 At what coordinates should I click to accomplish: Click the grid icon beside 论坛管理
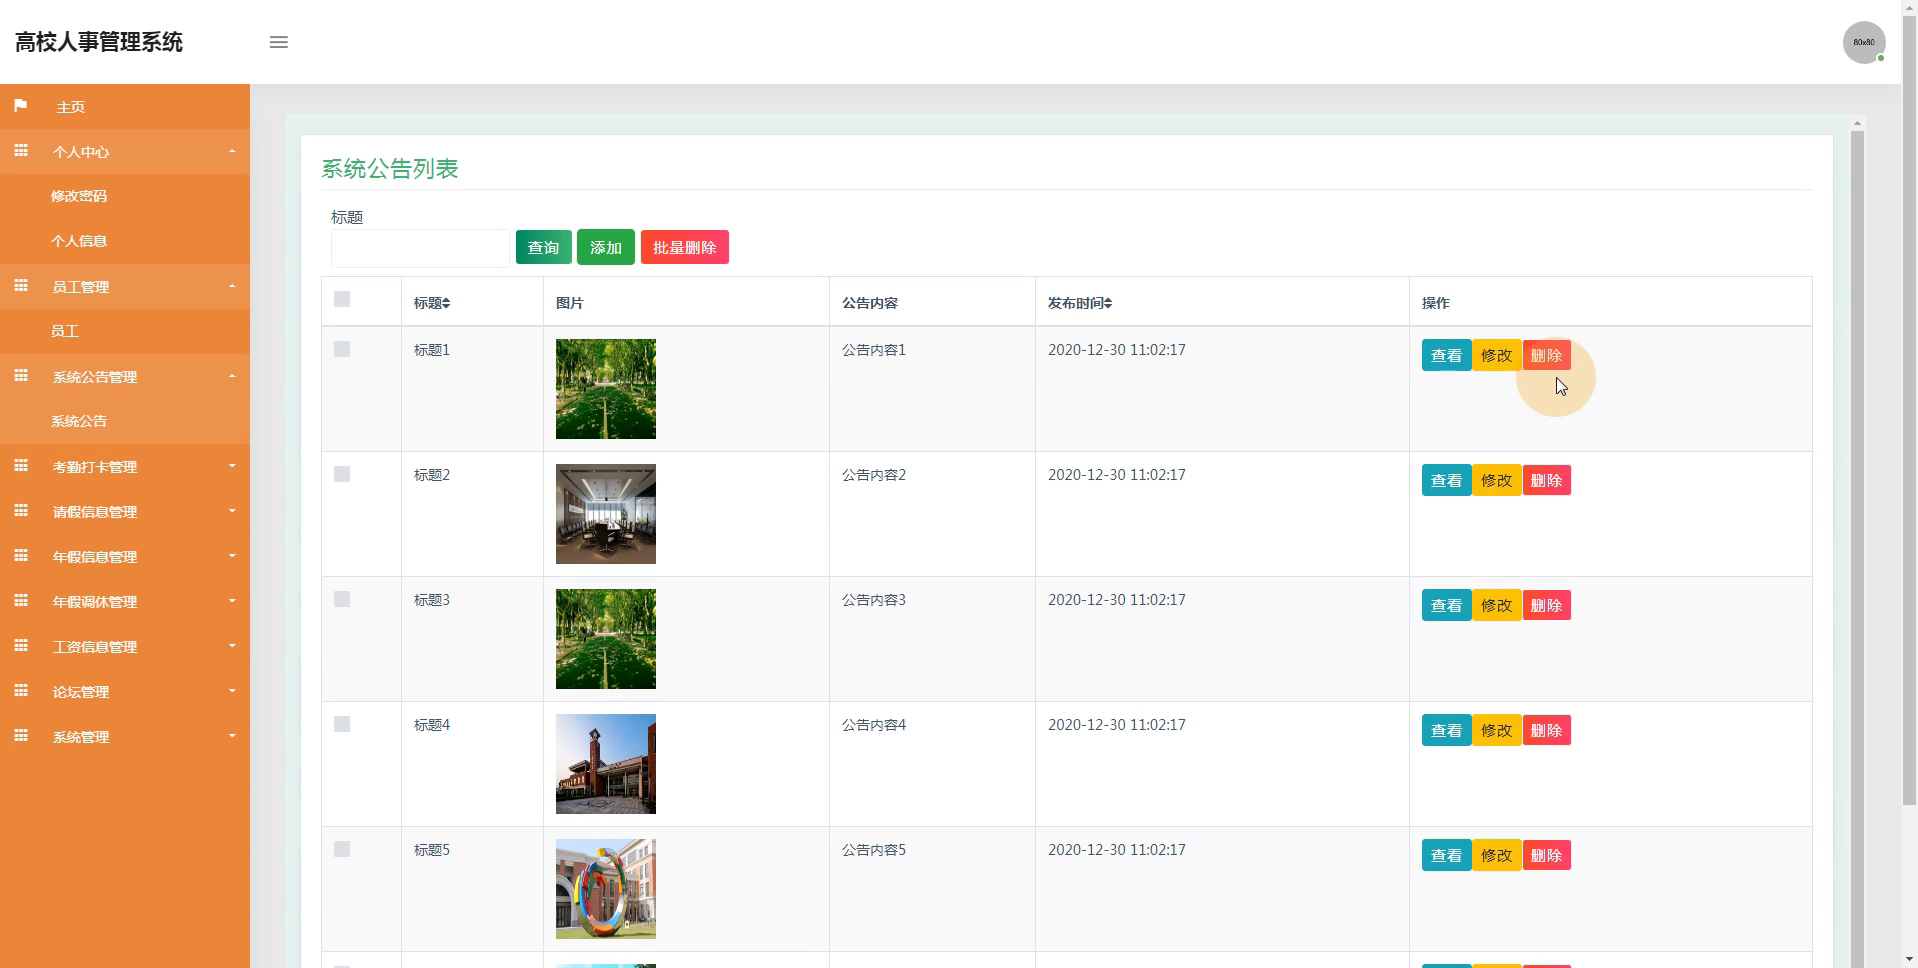pyautogui.click(x=20, y=691)
